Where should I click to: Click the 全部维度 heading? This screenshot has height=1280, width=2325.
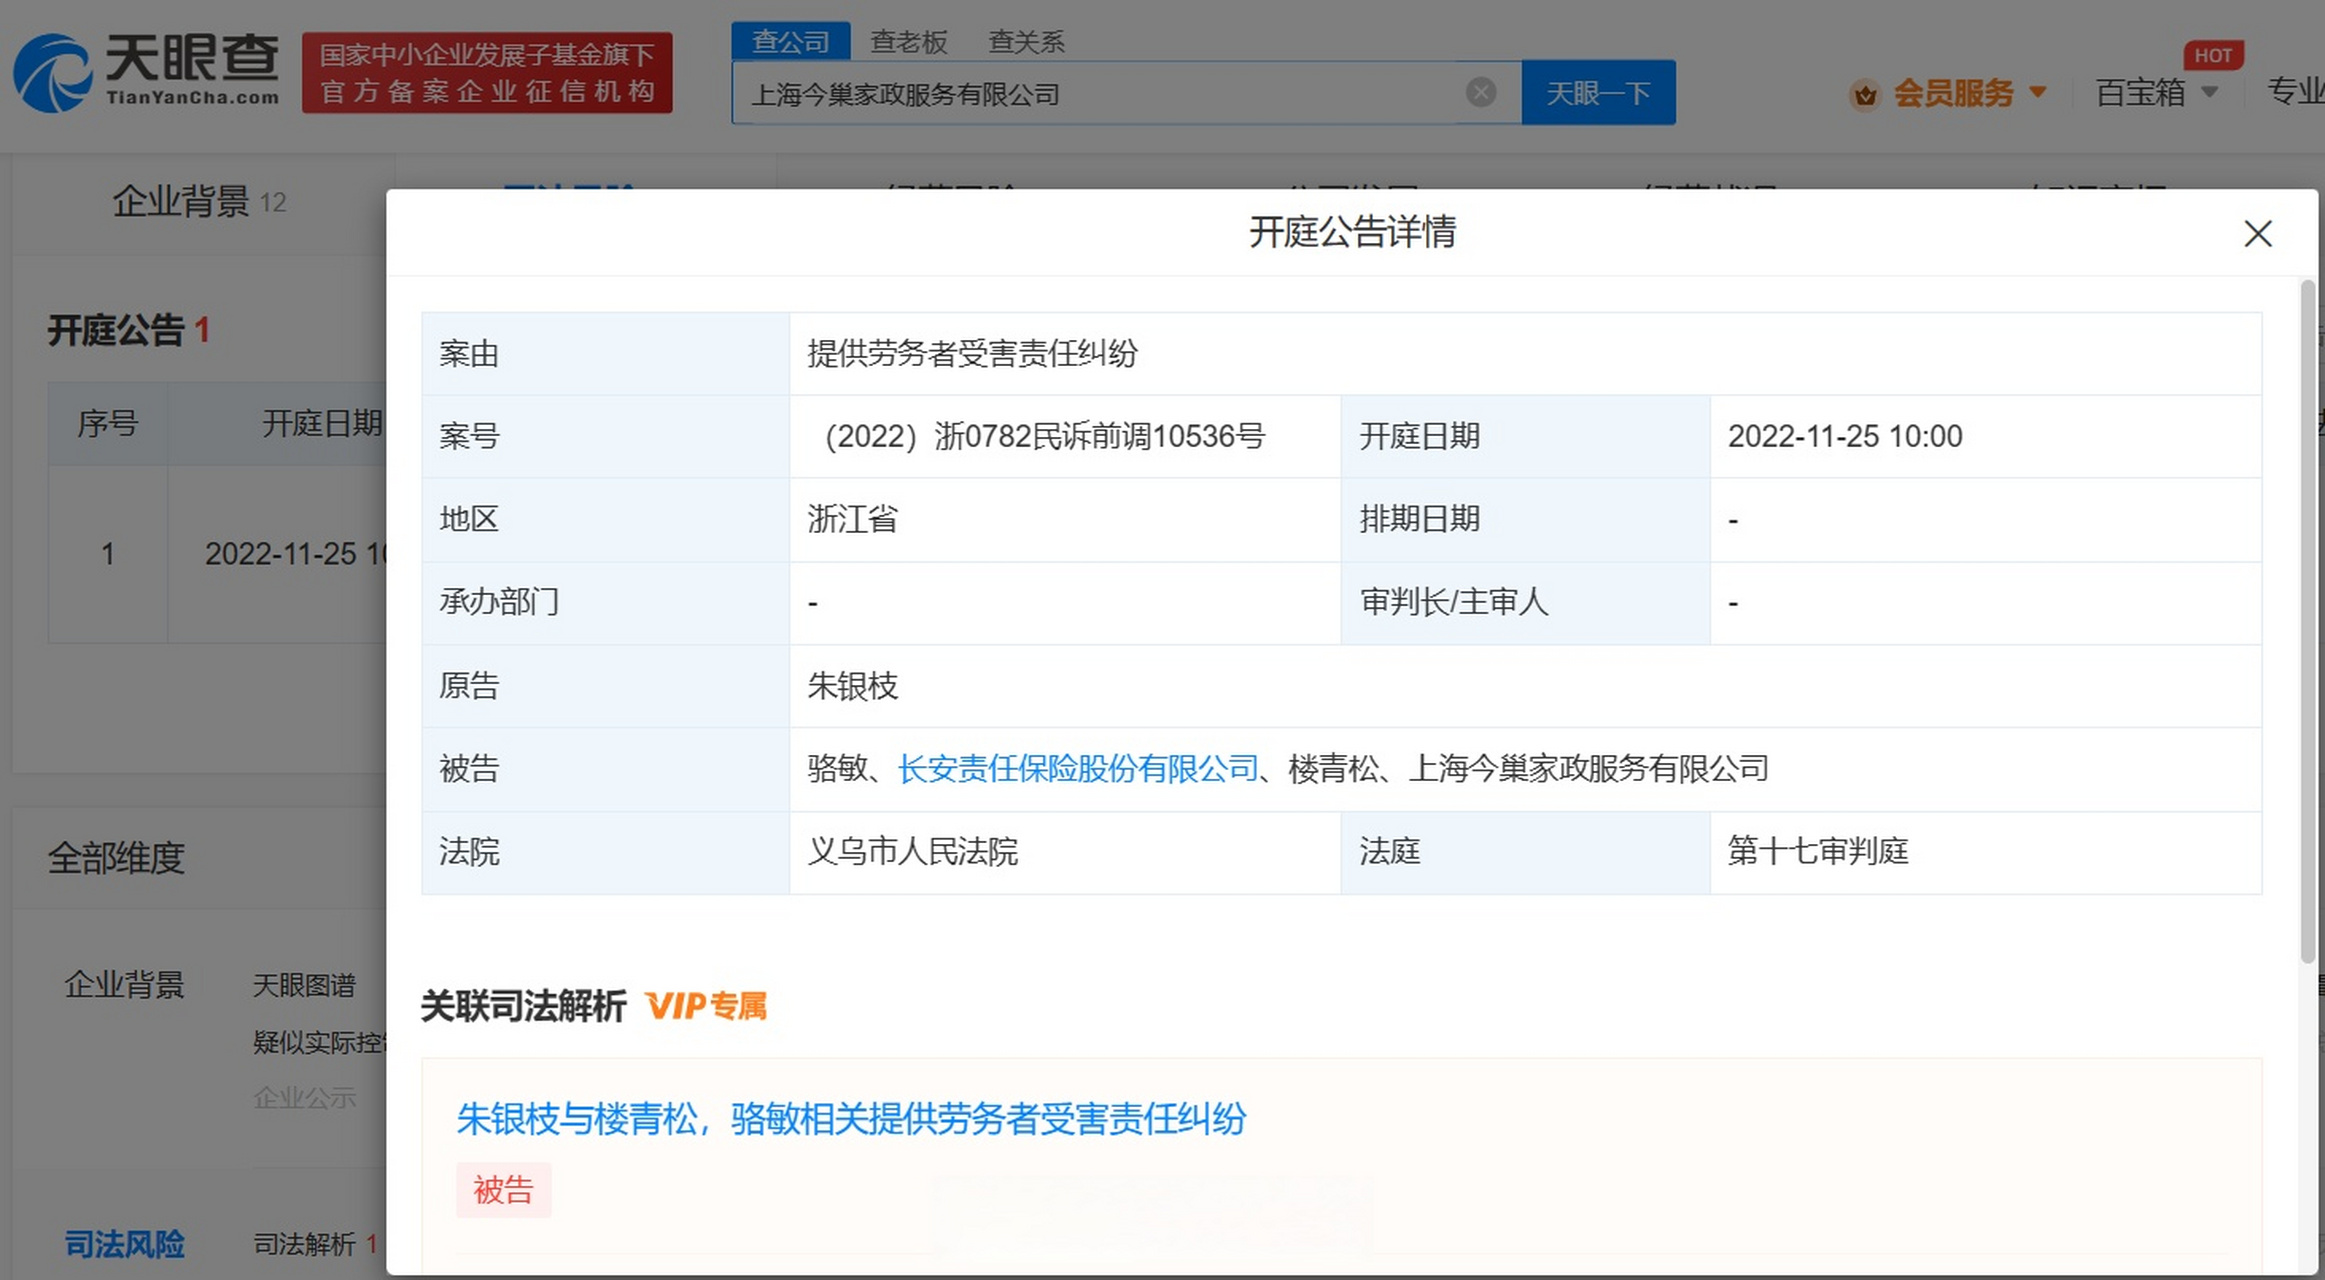(x=116, y=858)
